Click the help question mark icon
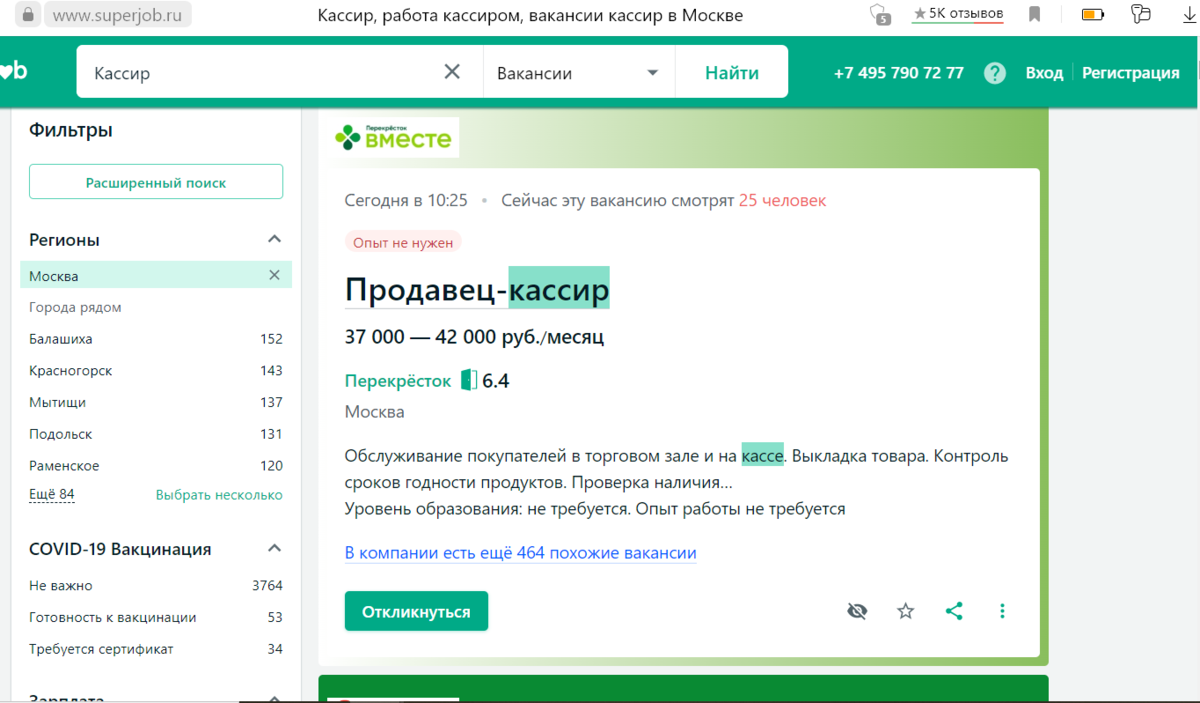This screenshot has width=1200, height=703. click(x=994, y=73)
